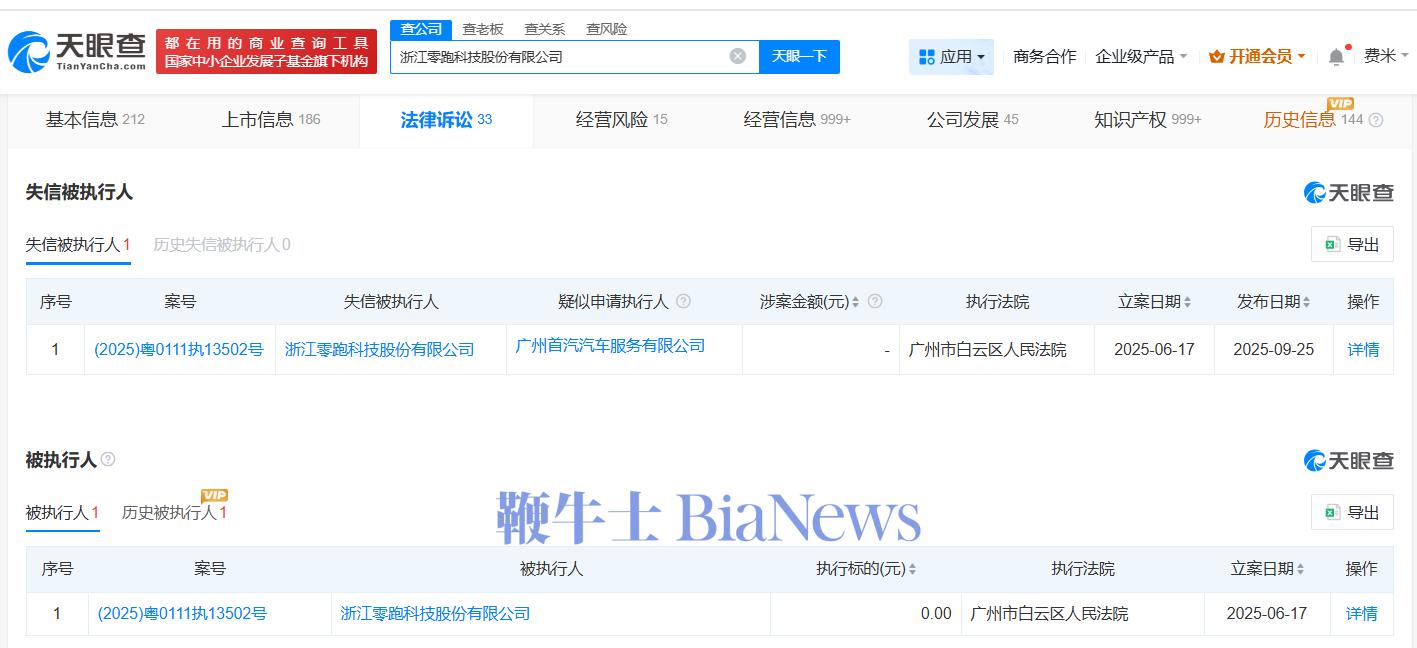Screen dimensions: 1417x648
Task: Open the 费米 user account menu
Action: (x=1385, y=57)
